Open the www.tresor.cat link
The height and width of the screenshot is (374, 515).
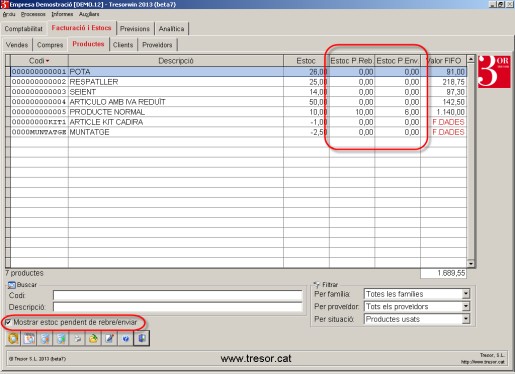point(256,359)
